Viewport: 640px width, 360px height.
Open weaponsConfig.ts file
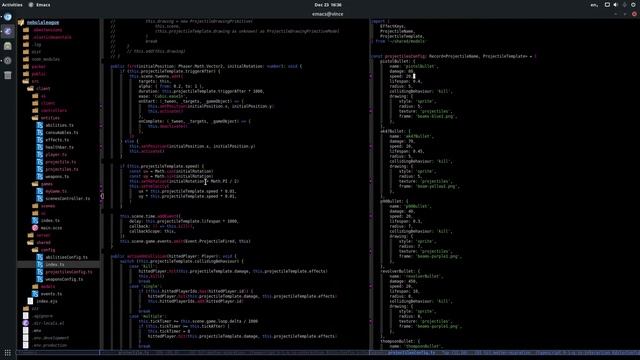pyautogui.click(x=64, y=279)
